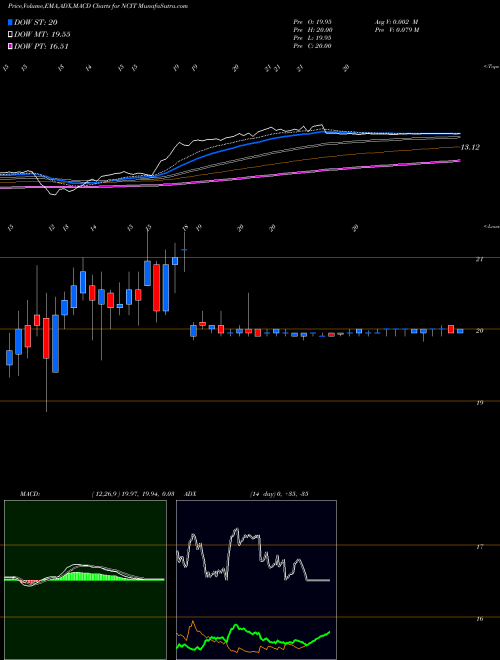Select the 'DOW MT: 19.55' legend text
Screen dimensions: 500x660
42,35
